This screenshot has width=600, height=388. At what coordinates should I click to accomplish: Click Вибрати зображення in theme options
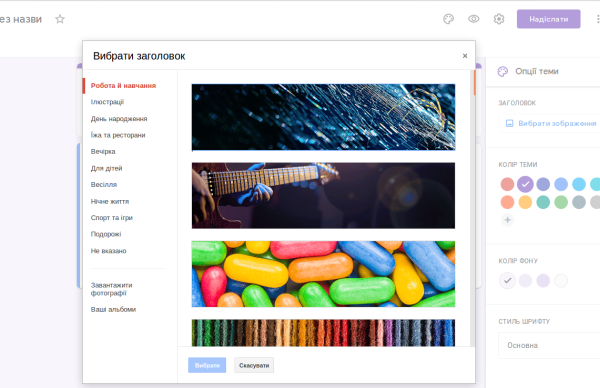pyautogui.click(x=551, y=123)
